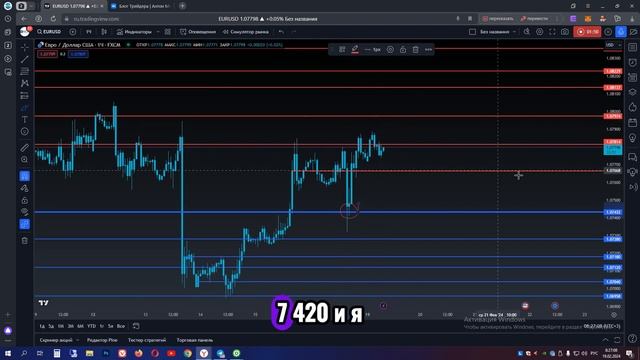The width and height of the screenshot is (640, 360).
Task: Click the go-to-date calendar icon
Action: click(x=136, y=326)
